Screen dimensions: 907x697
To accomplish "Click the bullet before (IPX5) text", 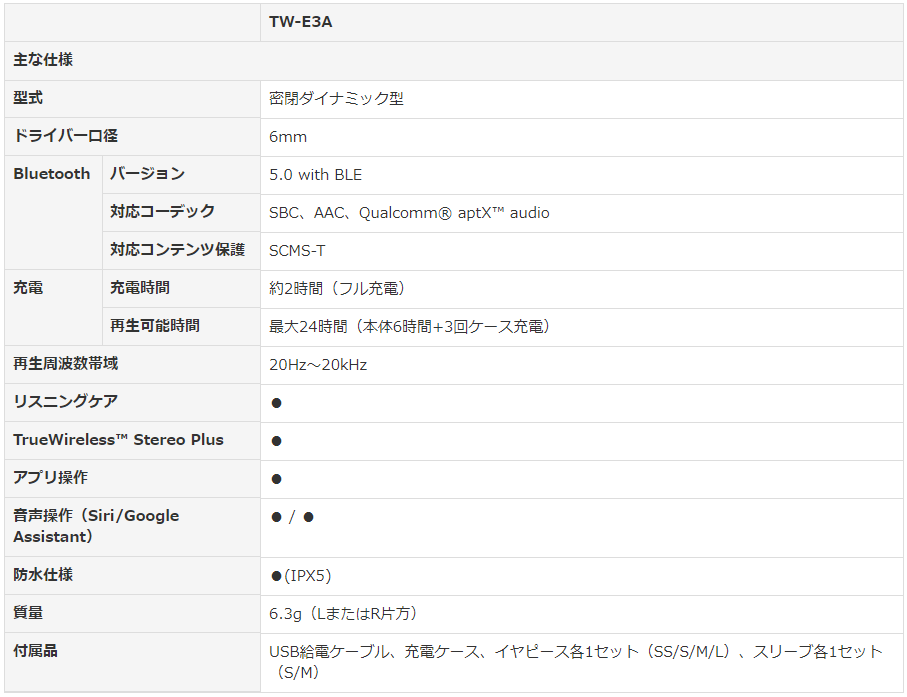I will (277, 576).
